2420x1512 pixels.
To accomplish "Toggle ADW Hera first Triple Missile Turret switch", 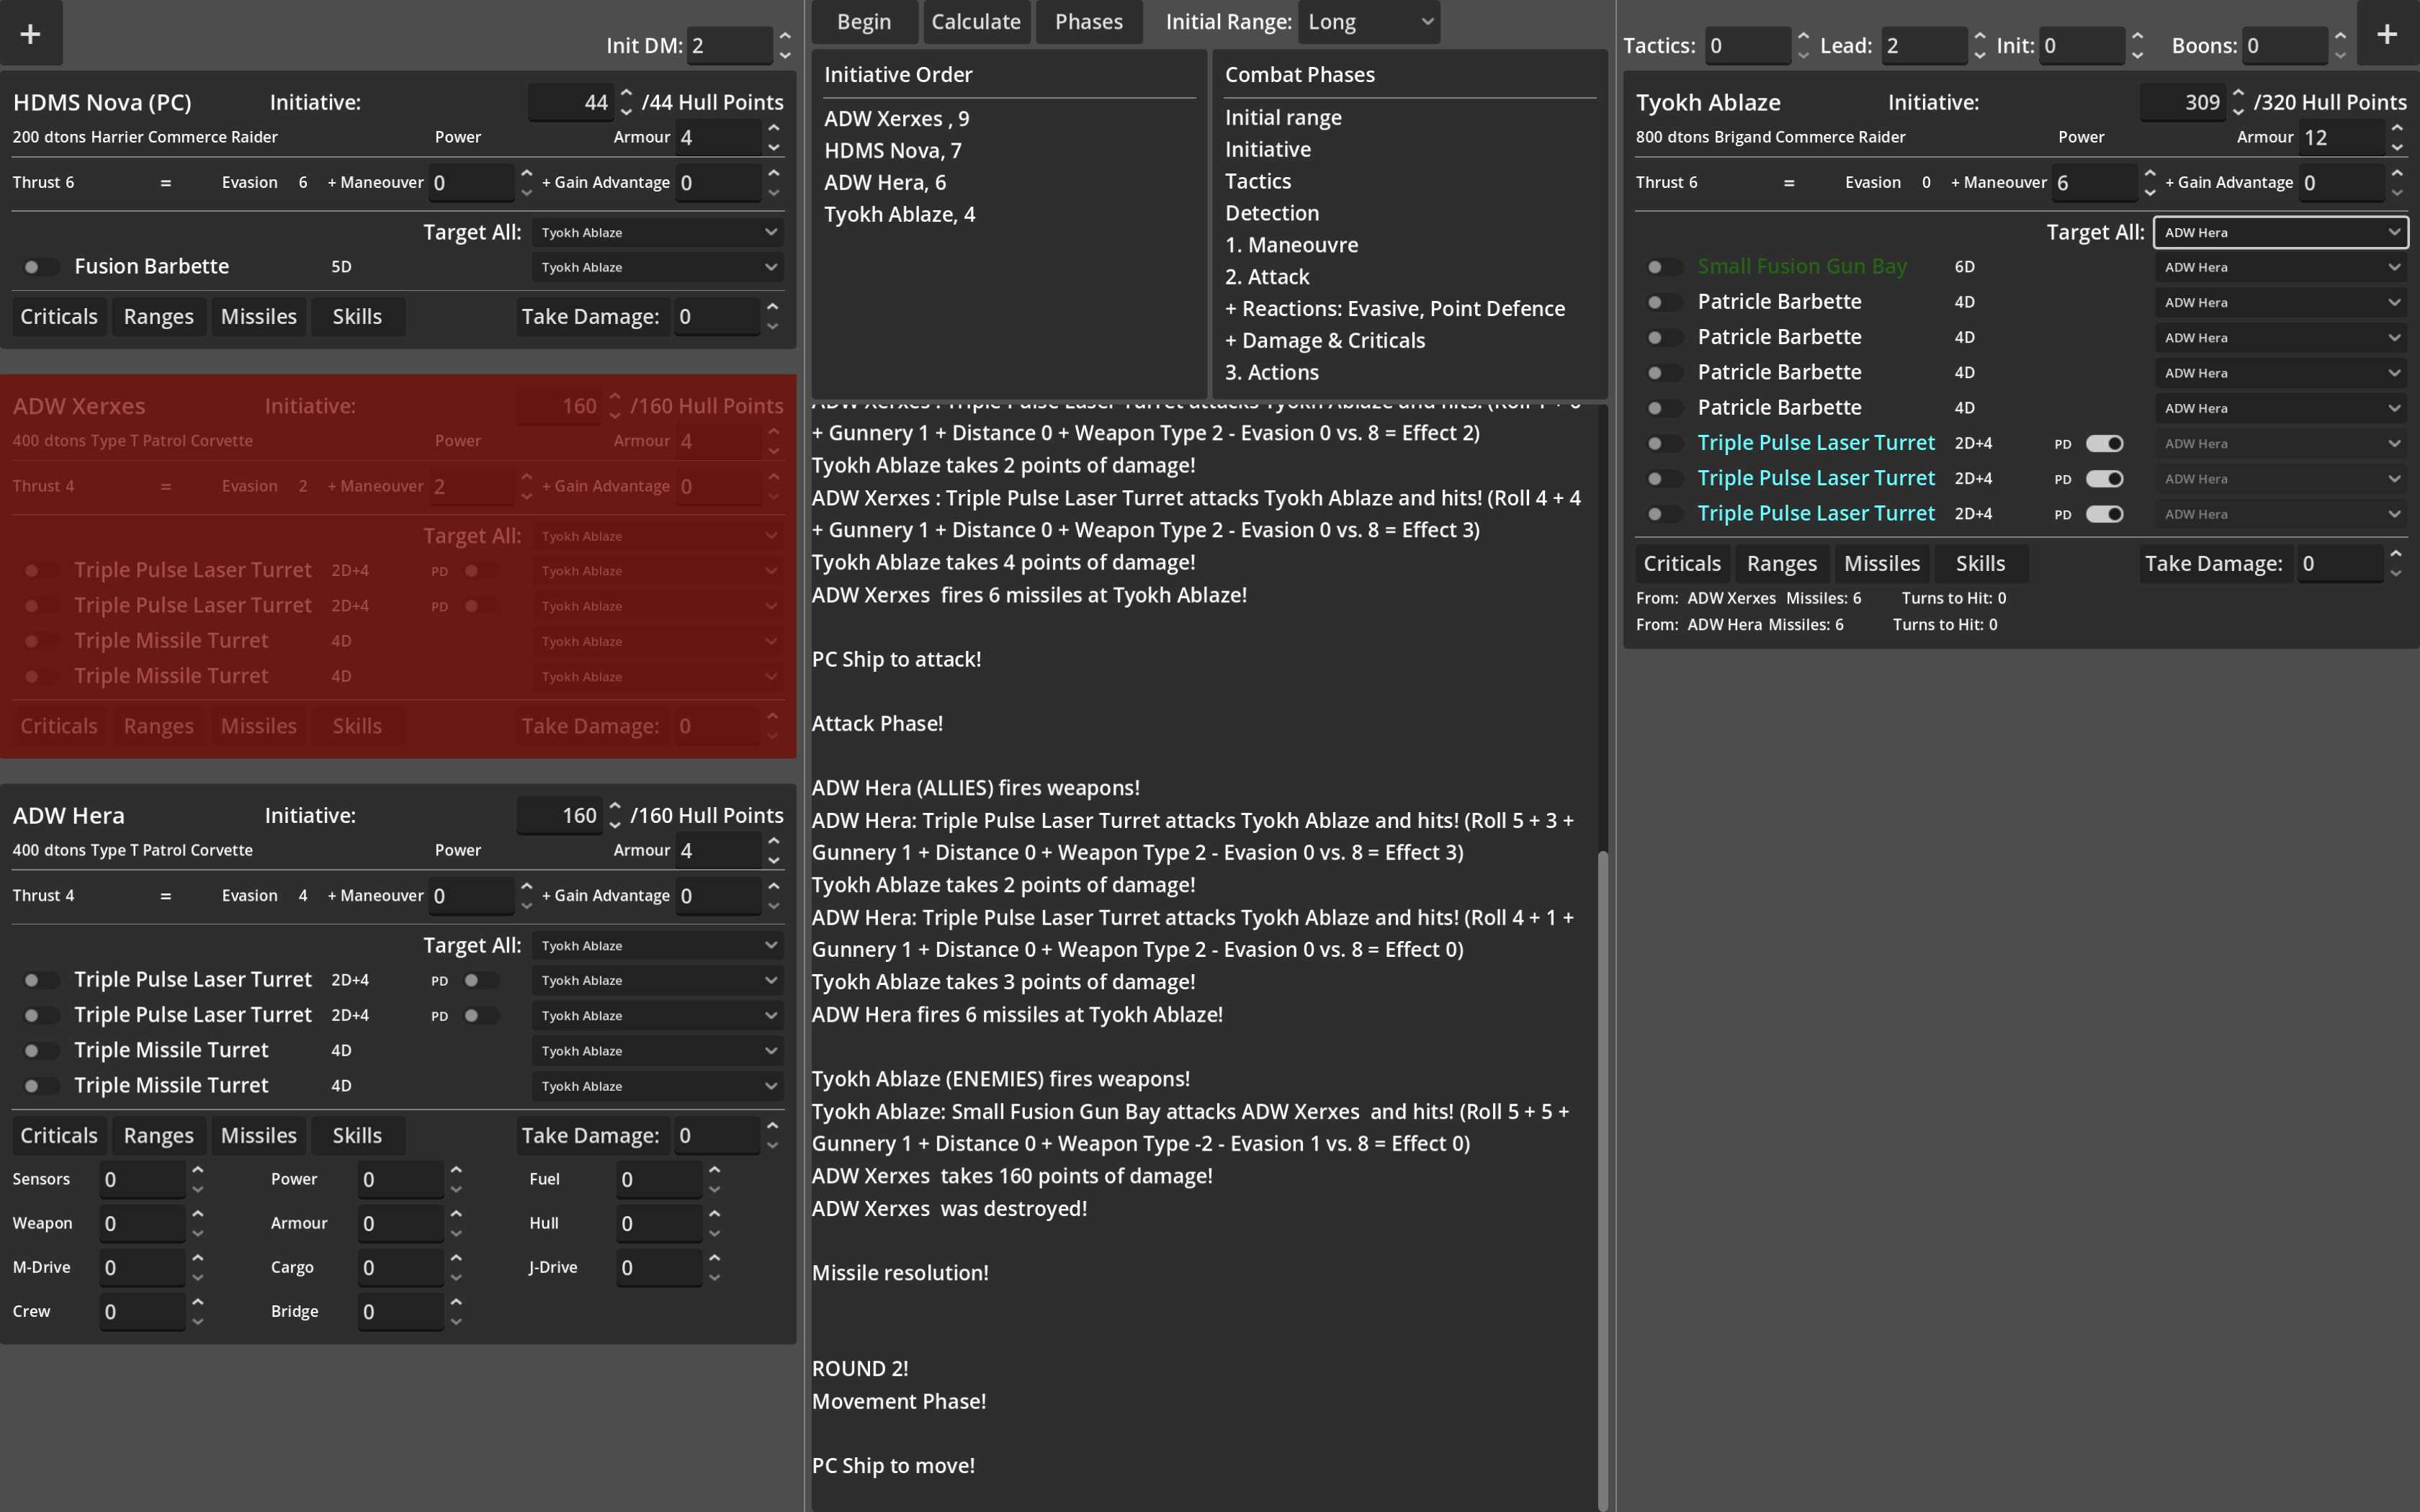I will (40, 1051).
